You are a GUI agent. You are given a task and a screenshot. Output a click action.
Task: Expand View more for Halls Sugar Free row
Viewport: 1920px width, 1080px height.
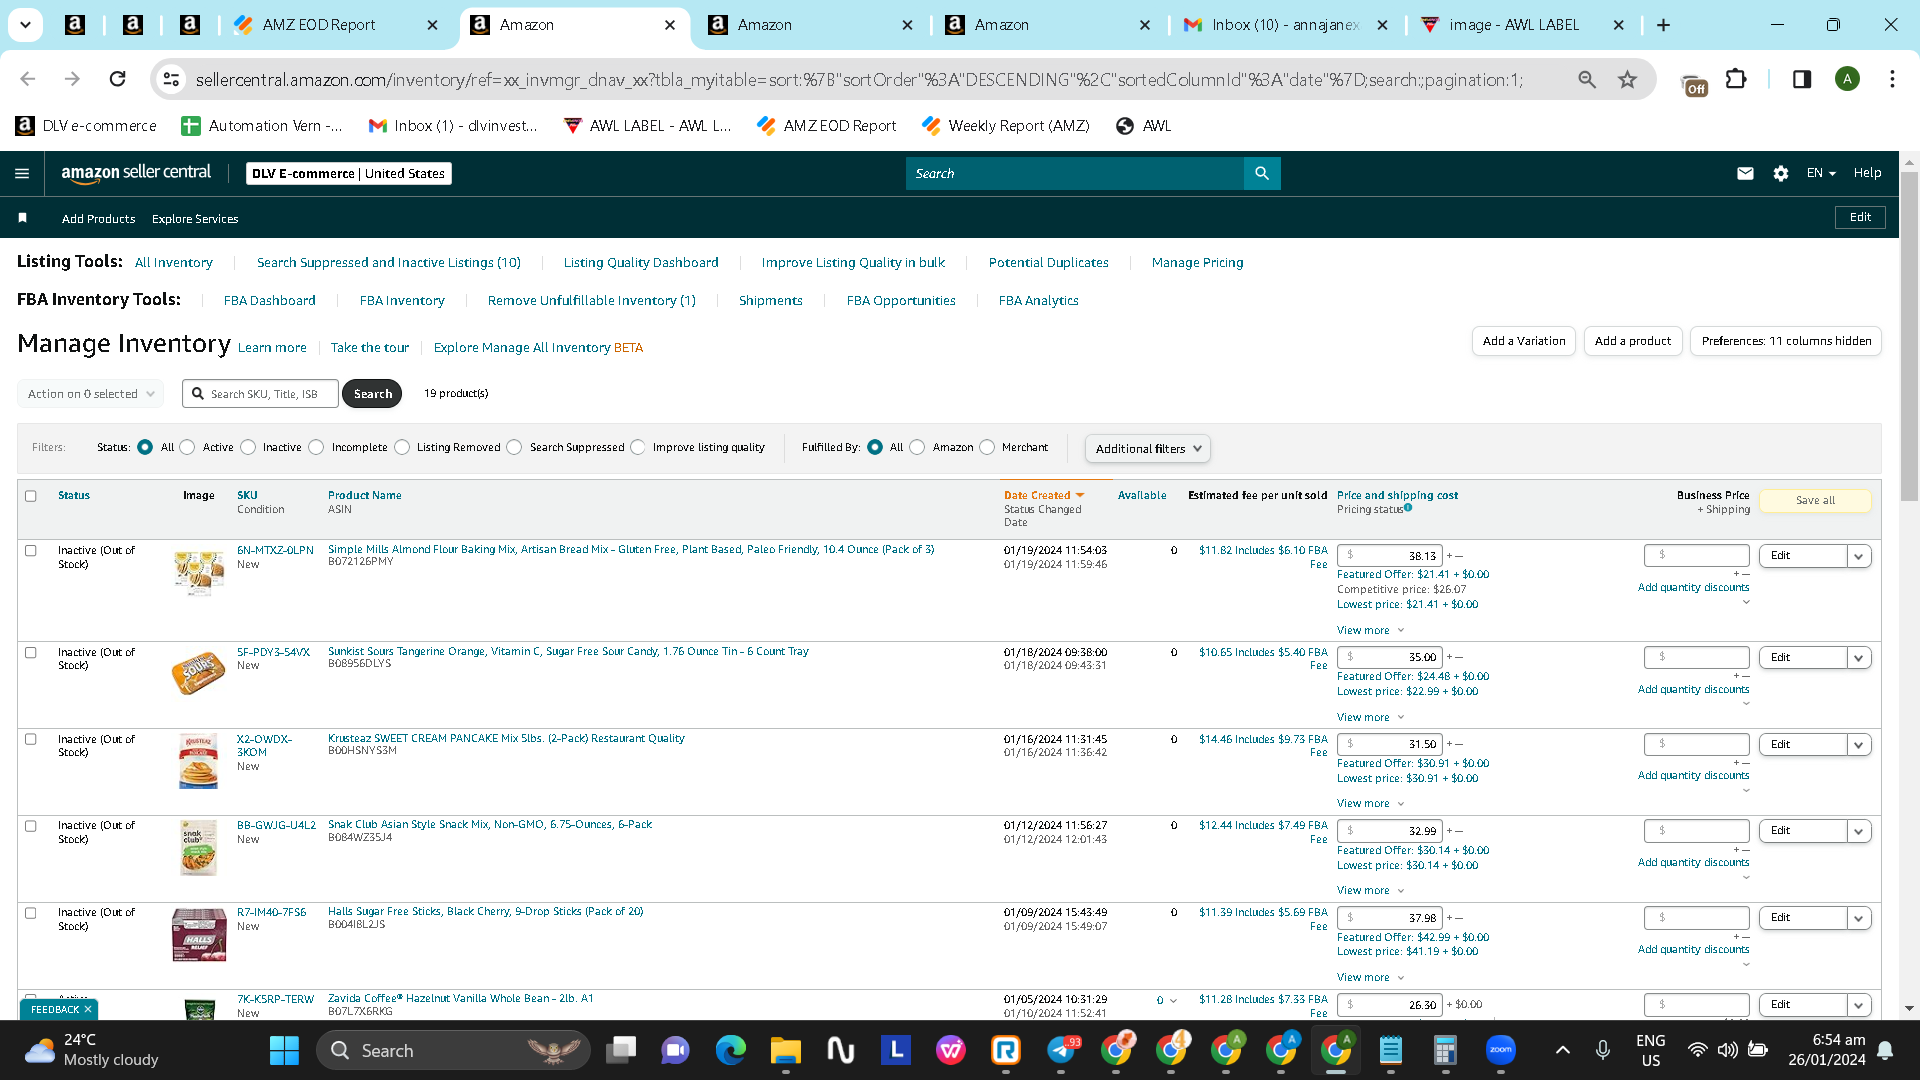pyautogui.click(x=1370, y=978)
